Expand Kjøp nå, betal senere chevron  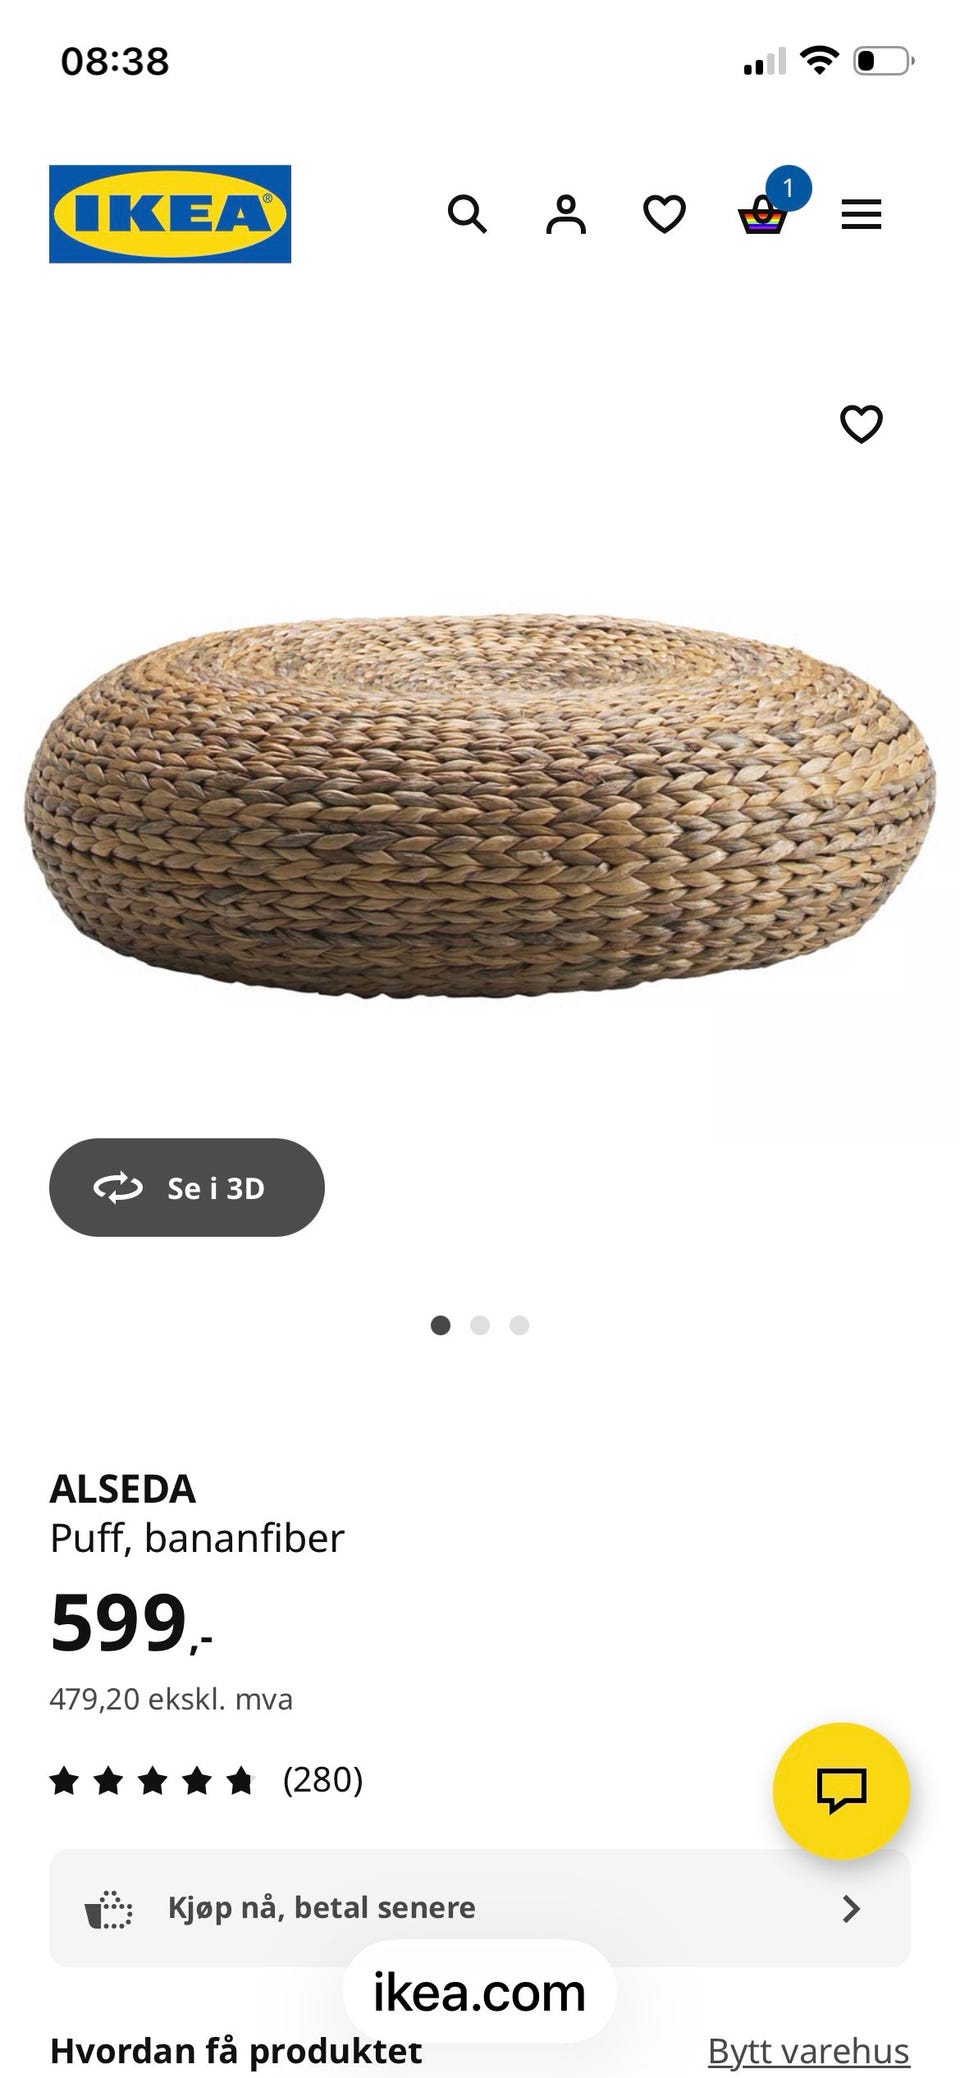851,1908
